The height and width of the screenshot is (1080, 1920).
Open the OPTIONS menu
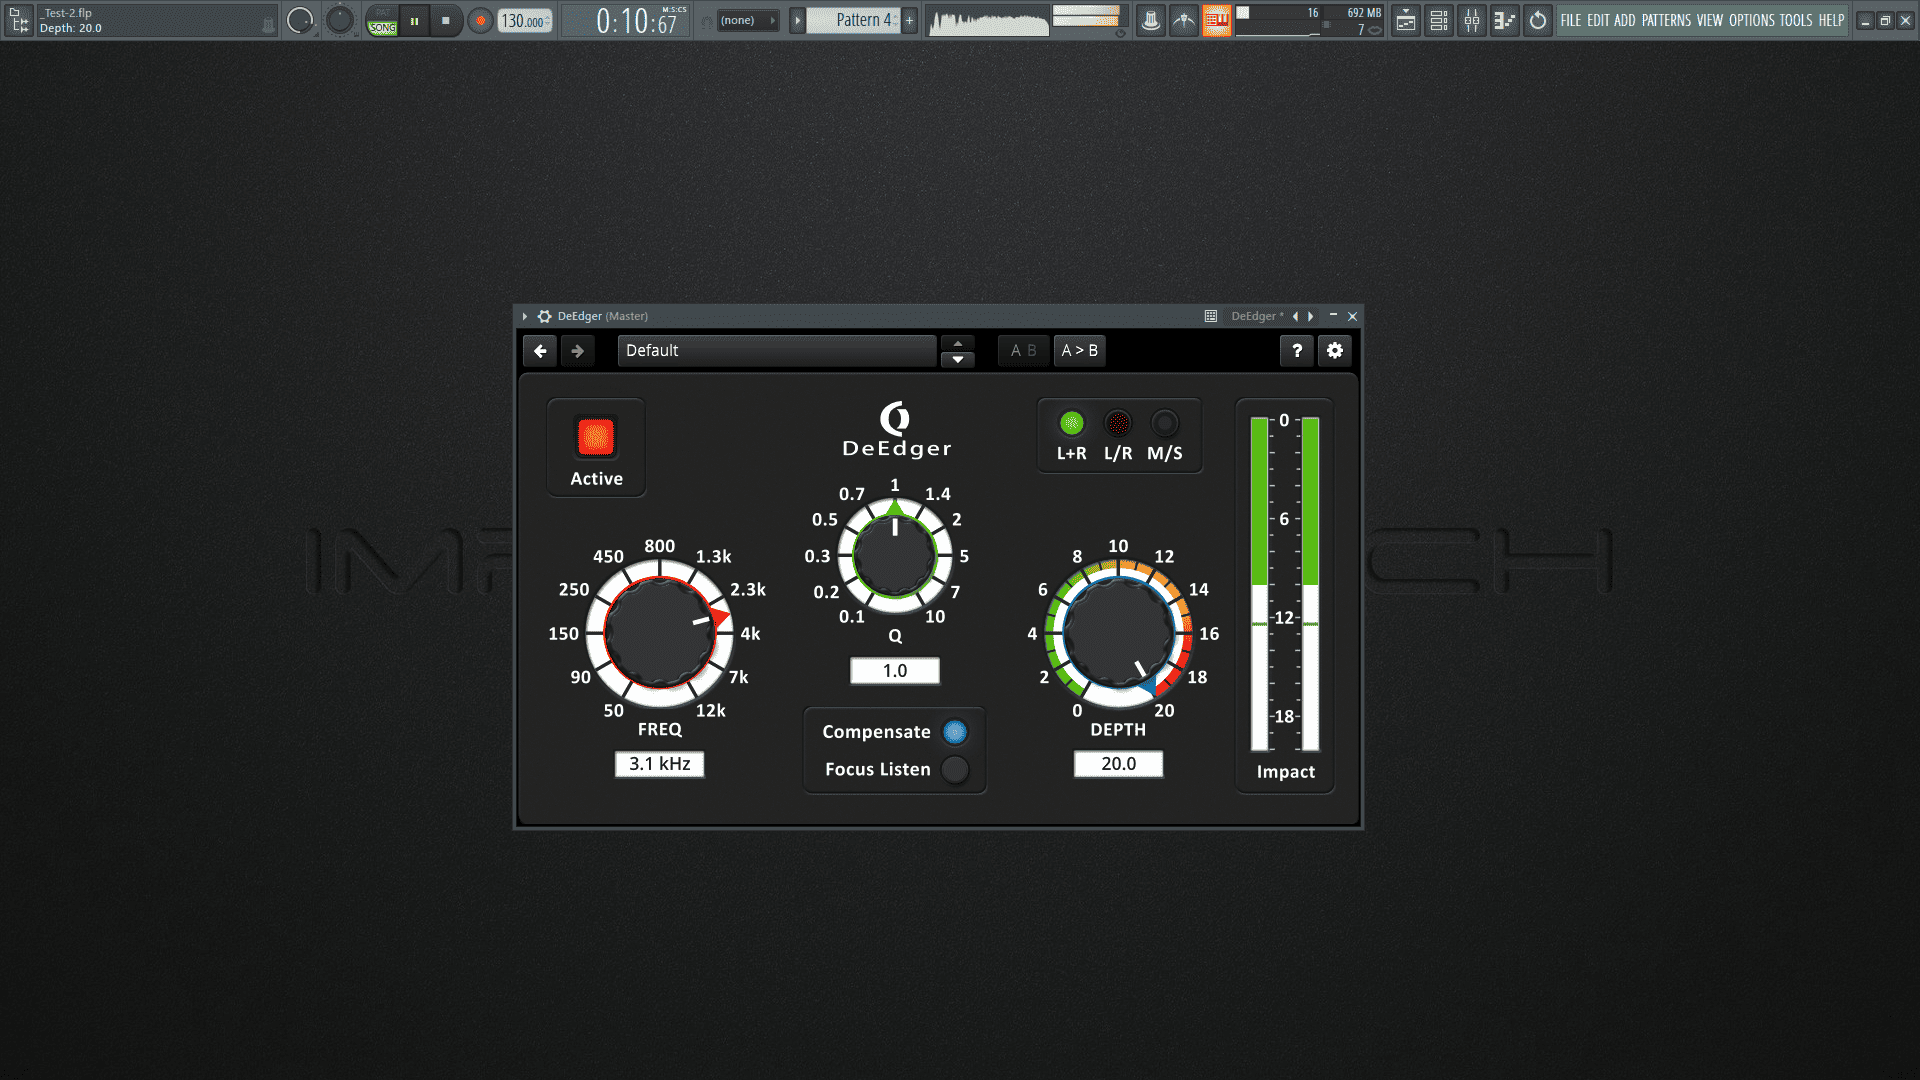1752,20
